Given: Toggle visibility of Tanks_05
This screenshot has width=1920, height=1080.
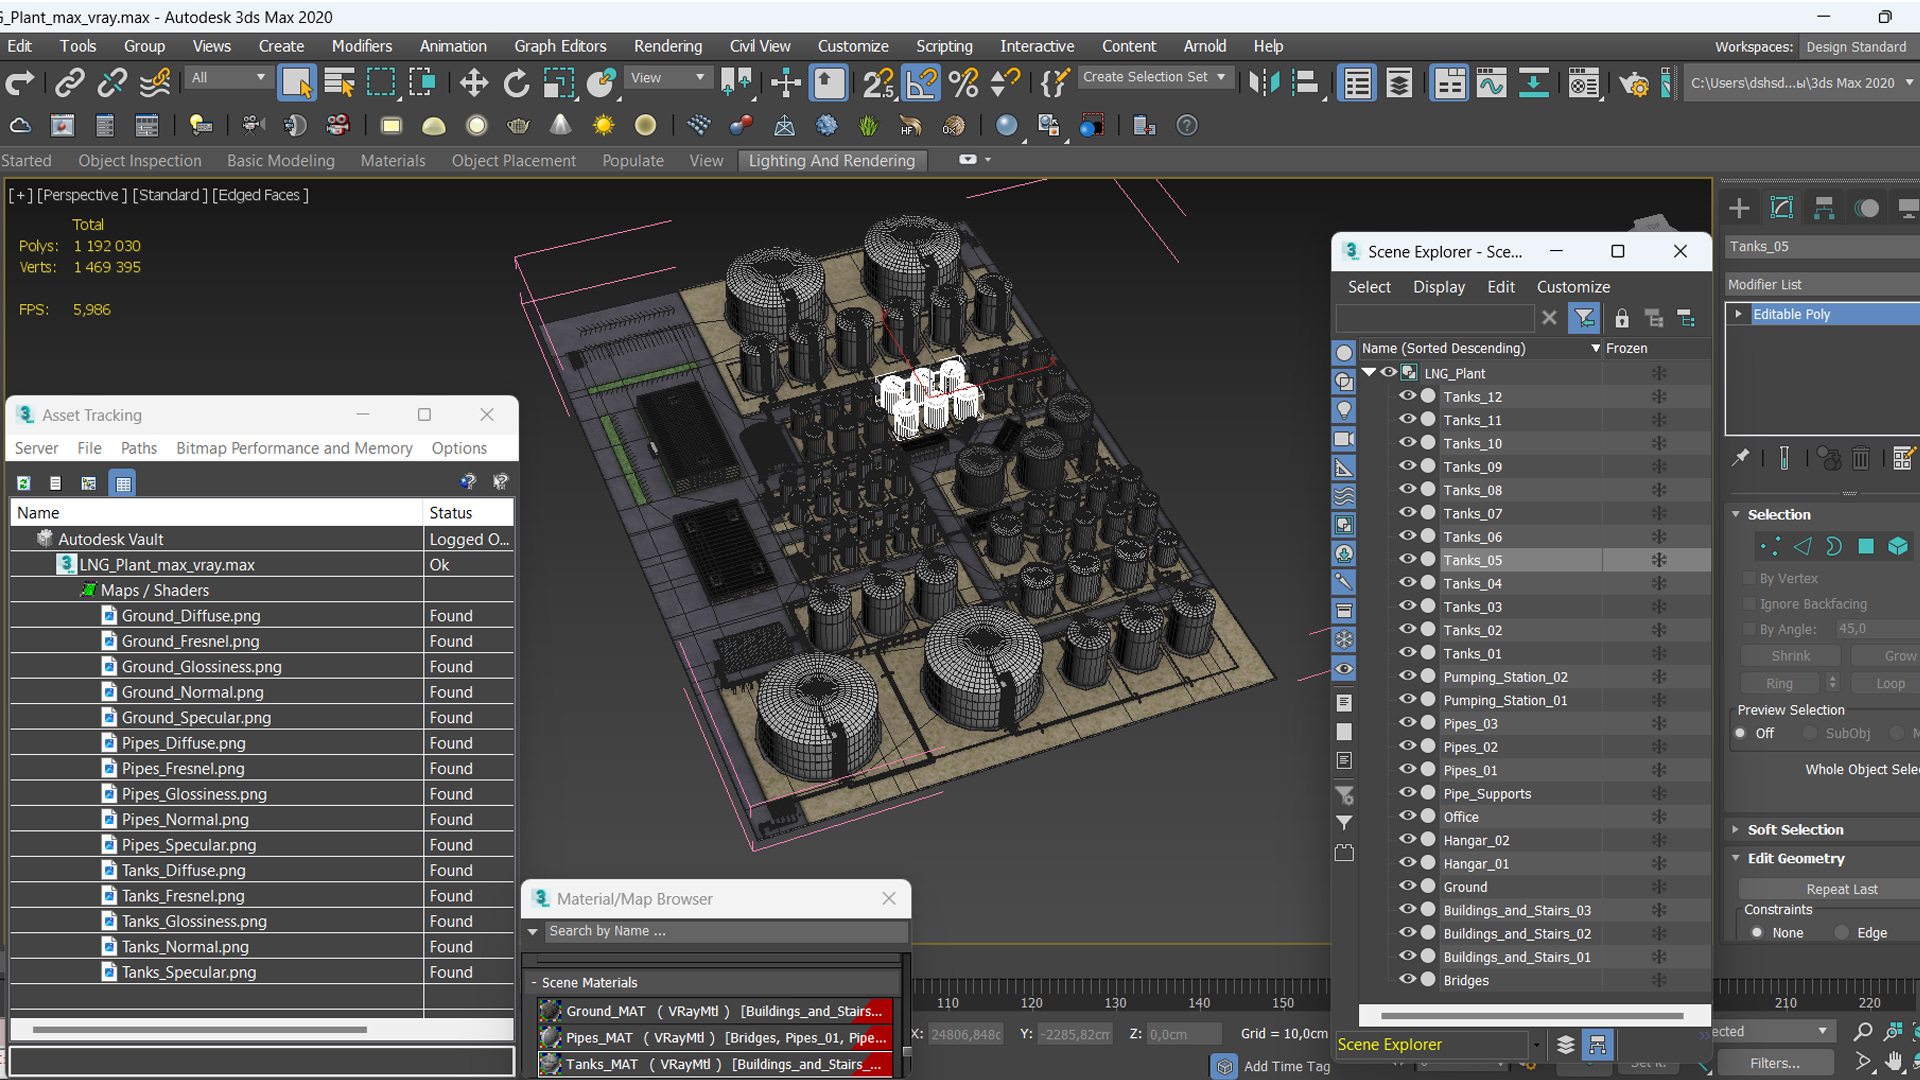Looking at the screenshot, I should [x=1407, y=559].
